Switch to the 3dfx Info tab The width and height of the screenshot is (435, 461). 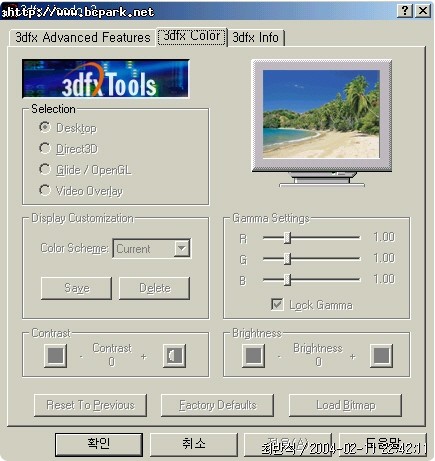tap(256, 37)
